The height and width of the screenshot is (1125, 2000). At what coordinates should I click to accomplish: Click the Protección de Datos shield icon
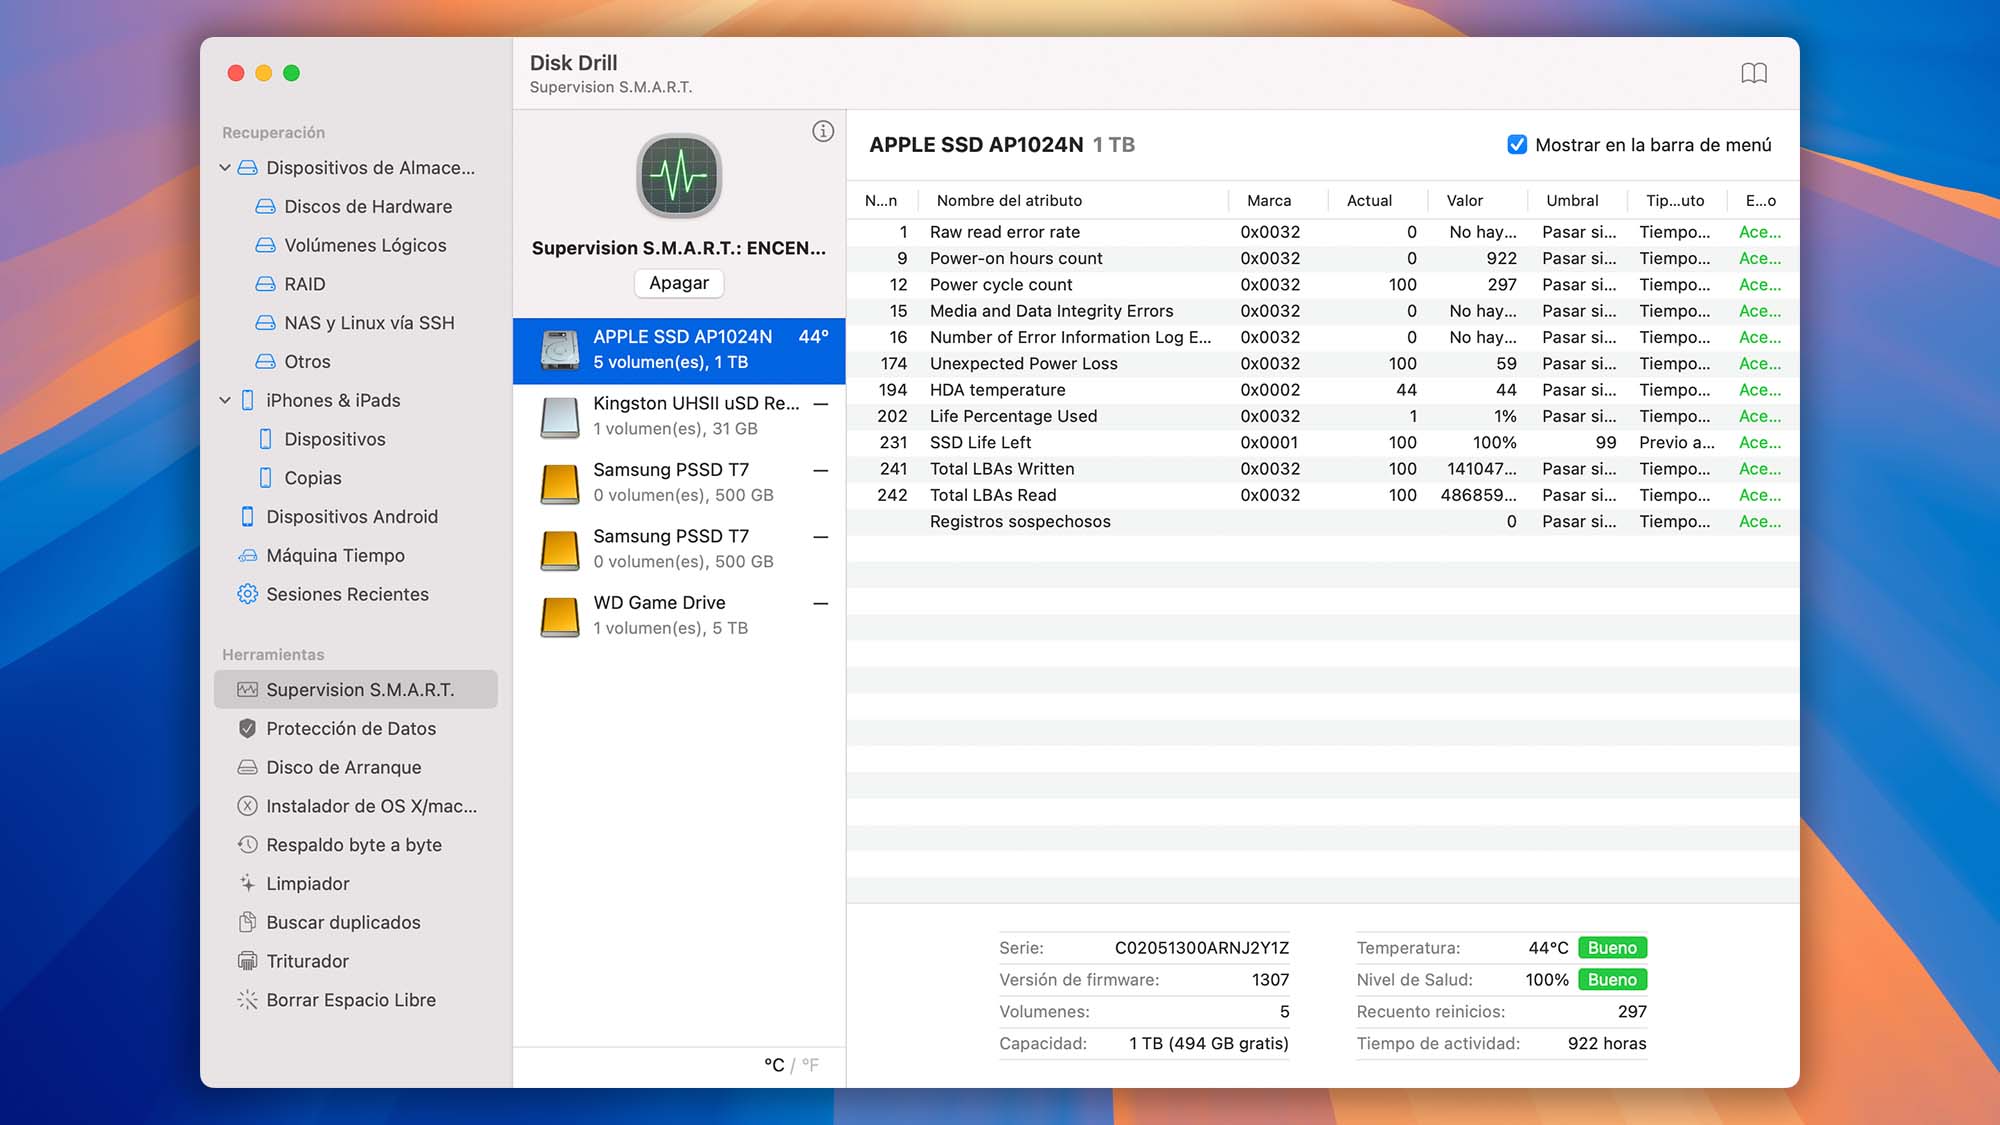pos(247,729)
